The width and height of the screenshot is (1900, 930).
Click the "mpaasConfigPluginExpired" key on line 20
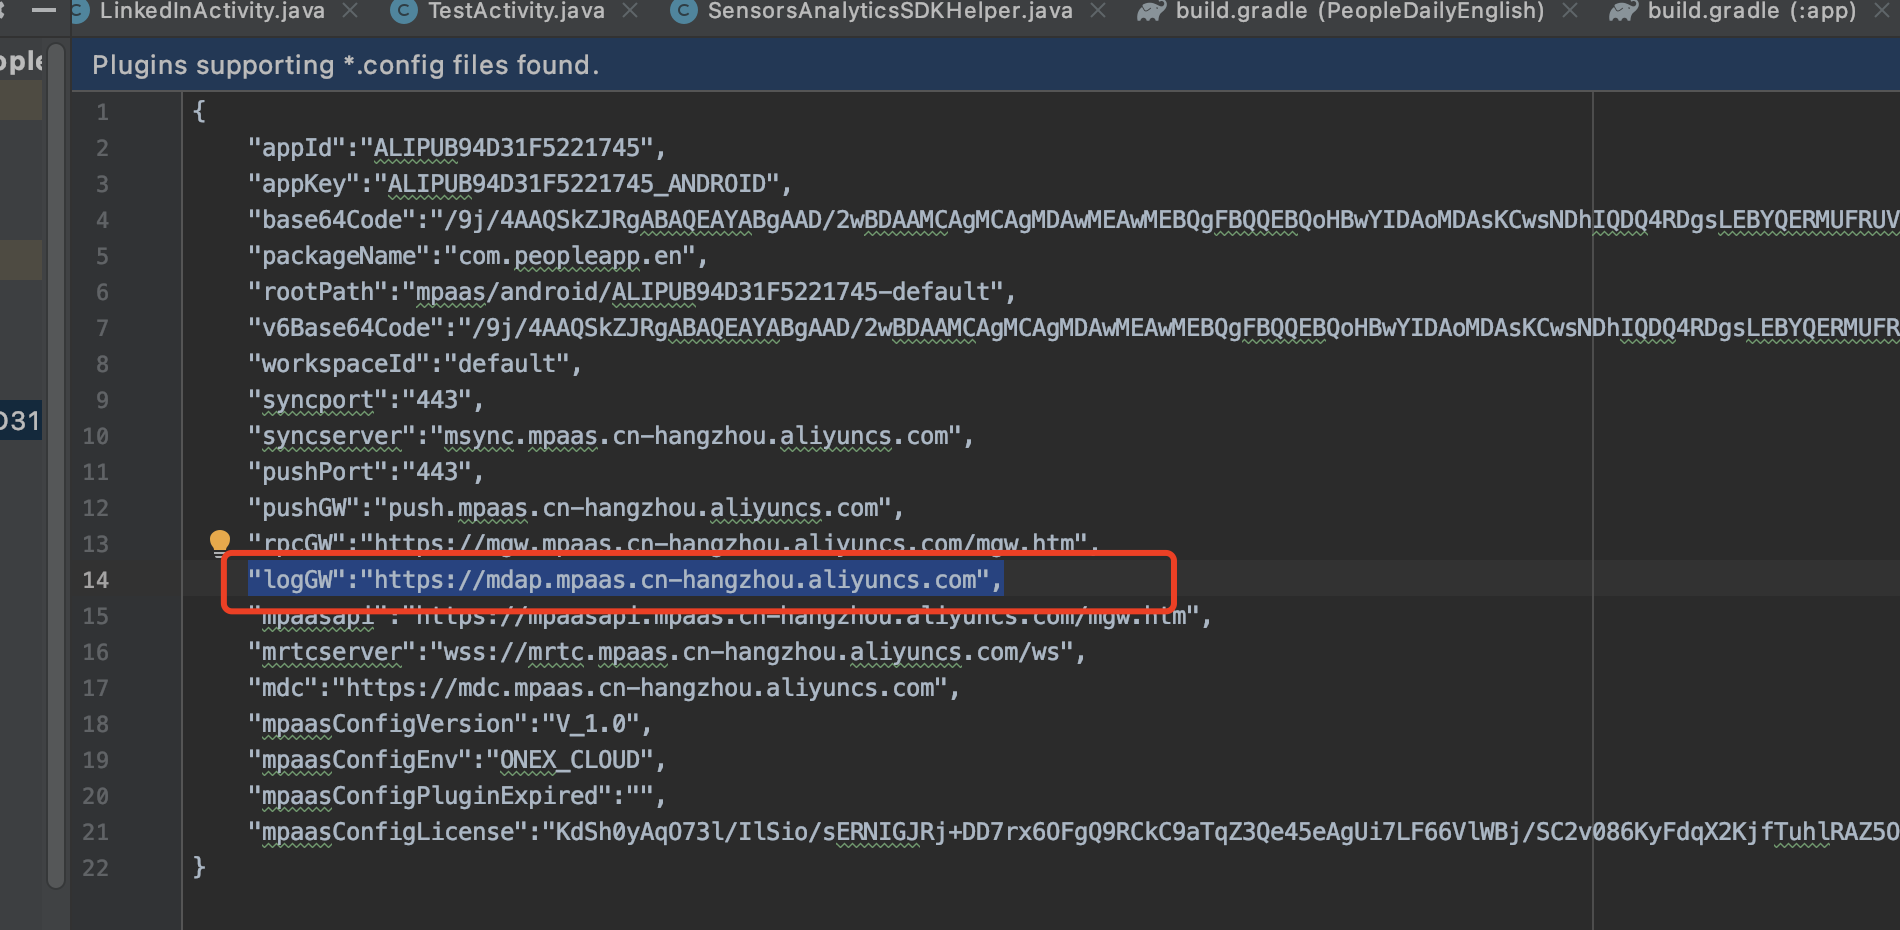(430, 796)
